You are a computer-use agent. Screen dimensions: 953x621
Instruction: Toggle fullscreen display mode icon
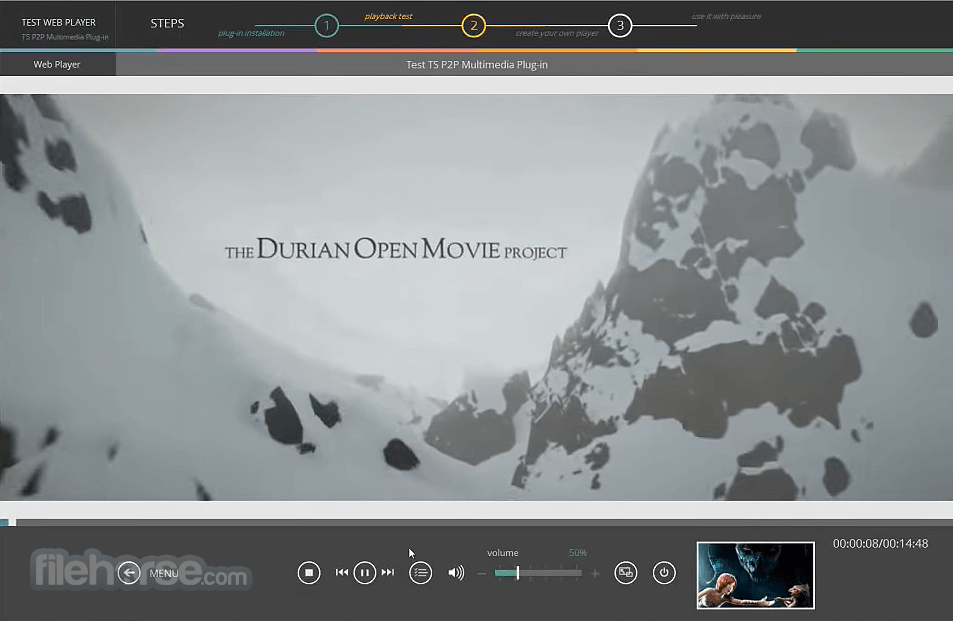coord(625,572)
